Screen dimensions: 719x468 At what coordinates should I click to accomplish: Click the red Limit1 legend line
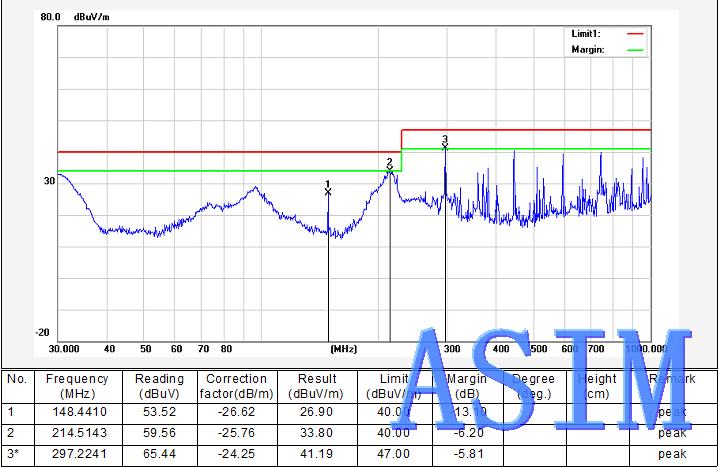point(635,33)
